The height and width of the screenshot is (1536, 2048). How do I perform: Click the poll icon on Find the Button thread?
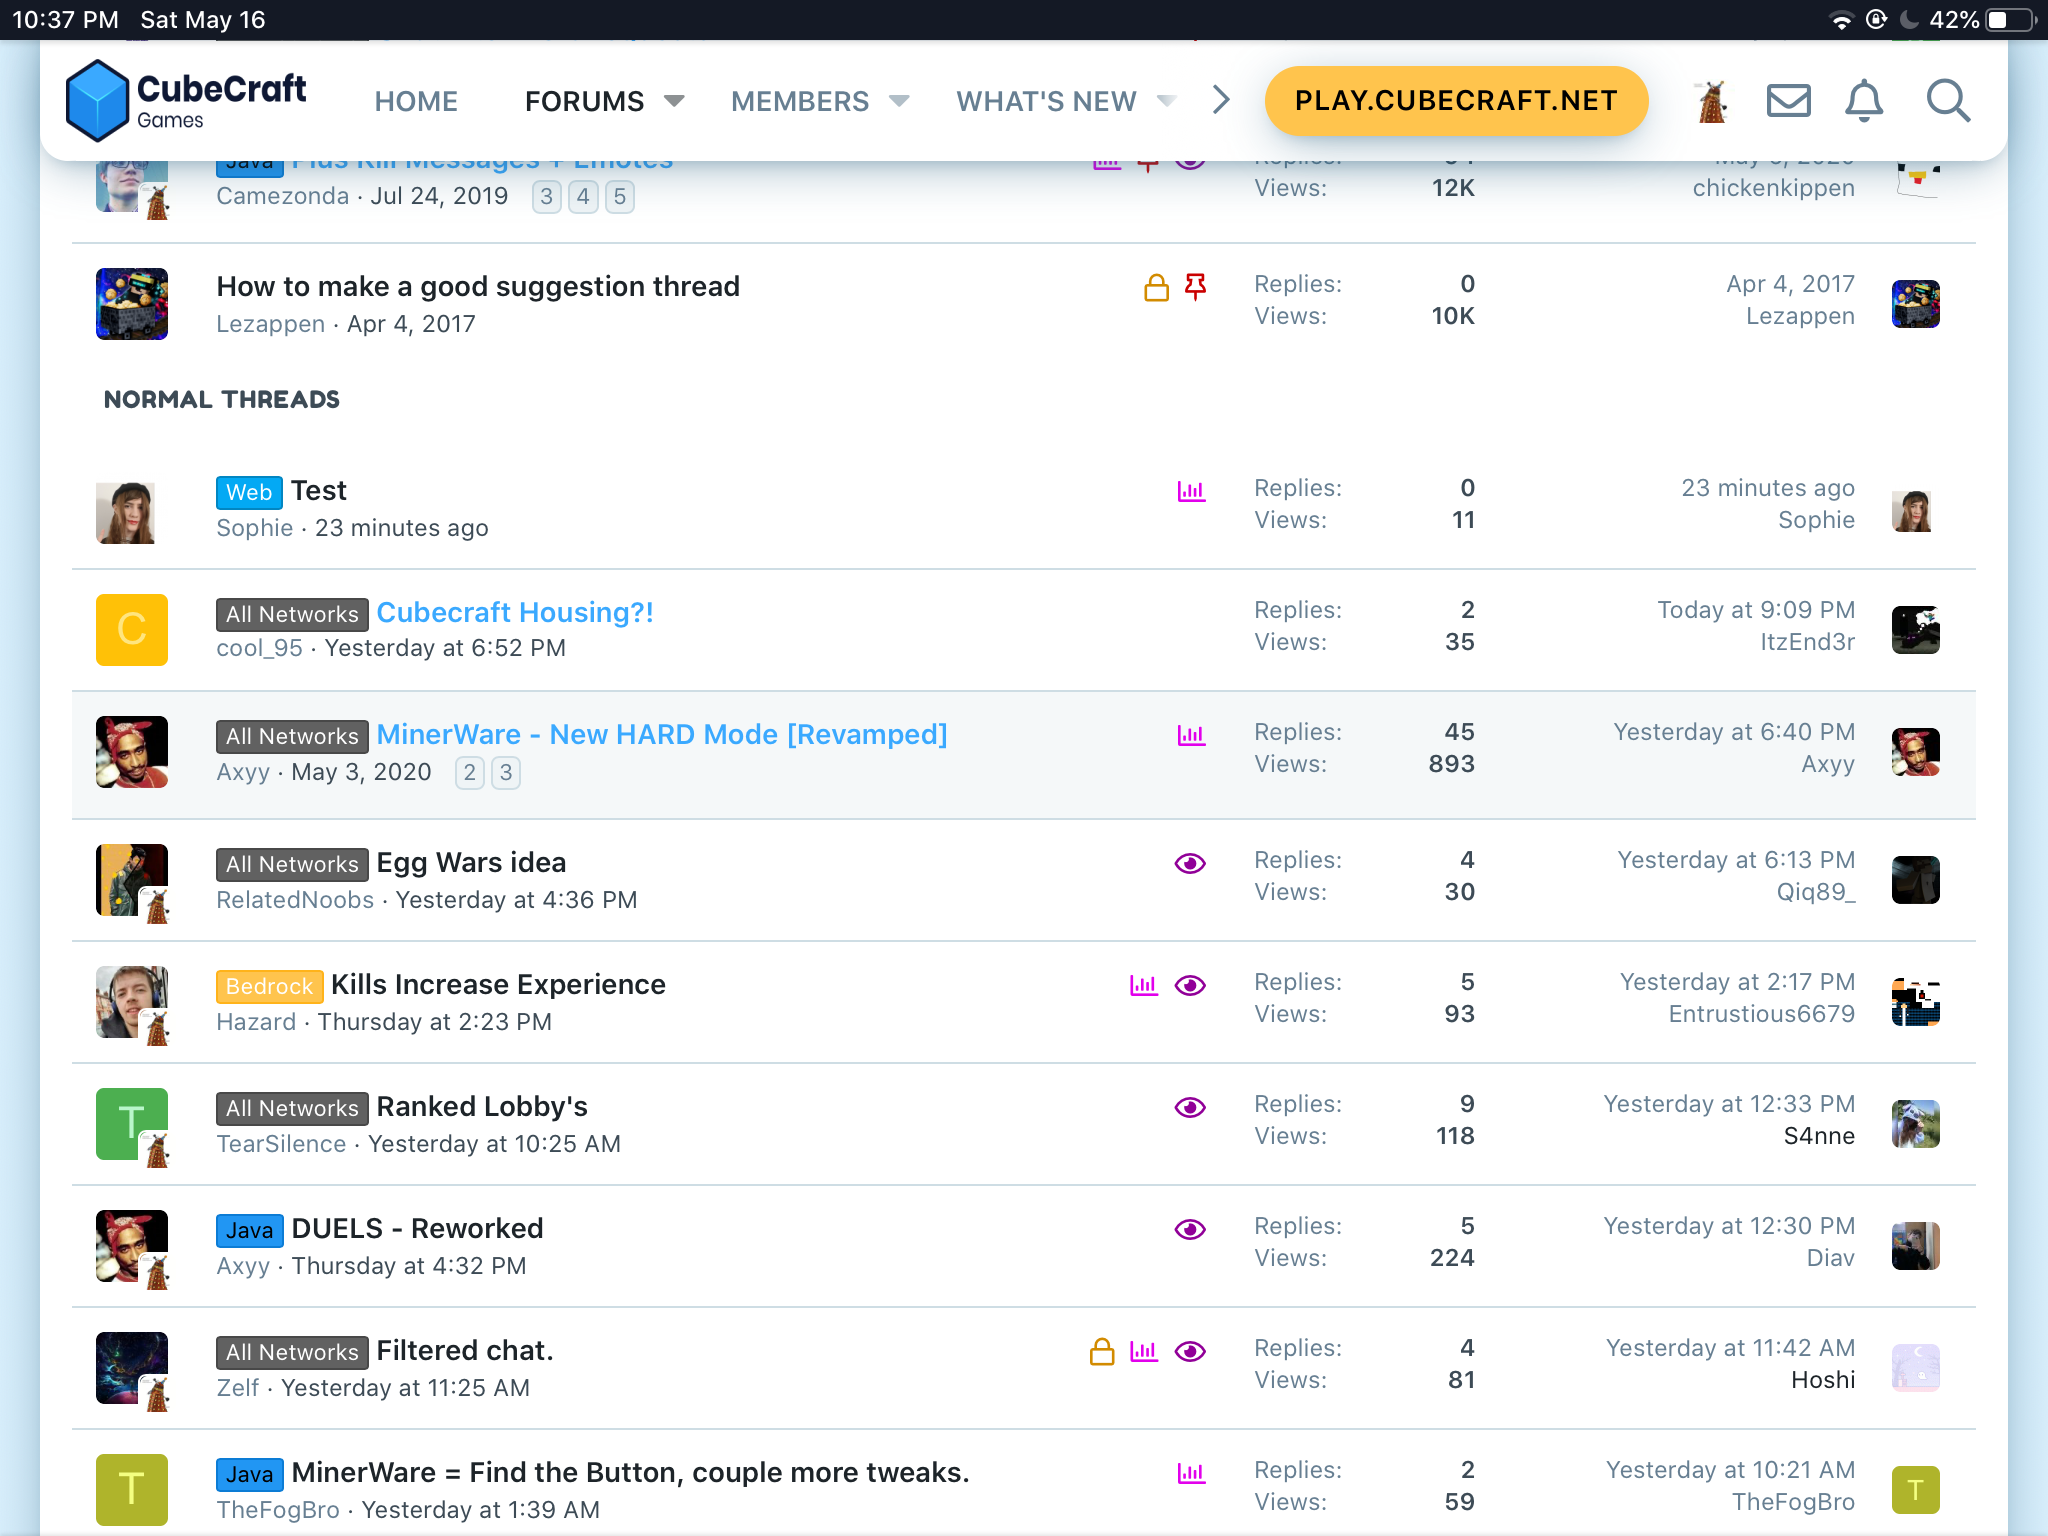pyautogui.click(x=1191, y=1473)
